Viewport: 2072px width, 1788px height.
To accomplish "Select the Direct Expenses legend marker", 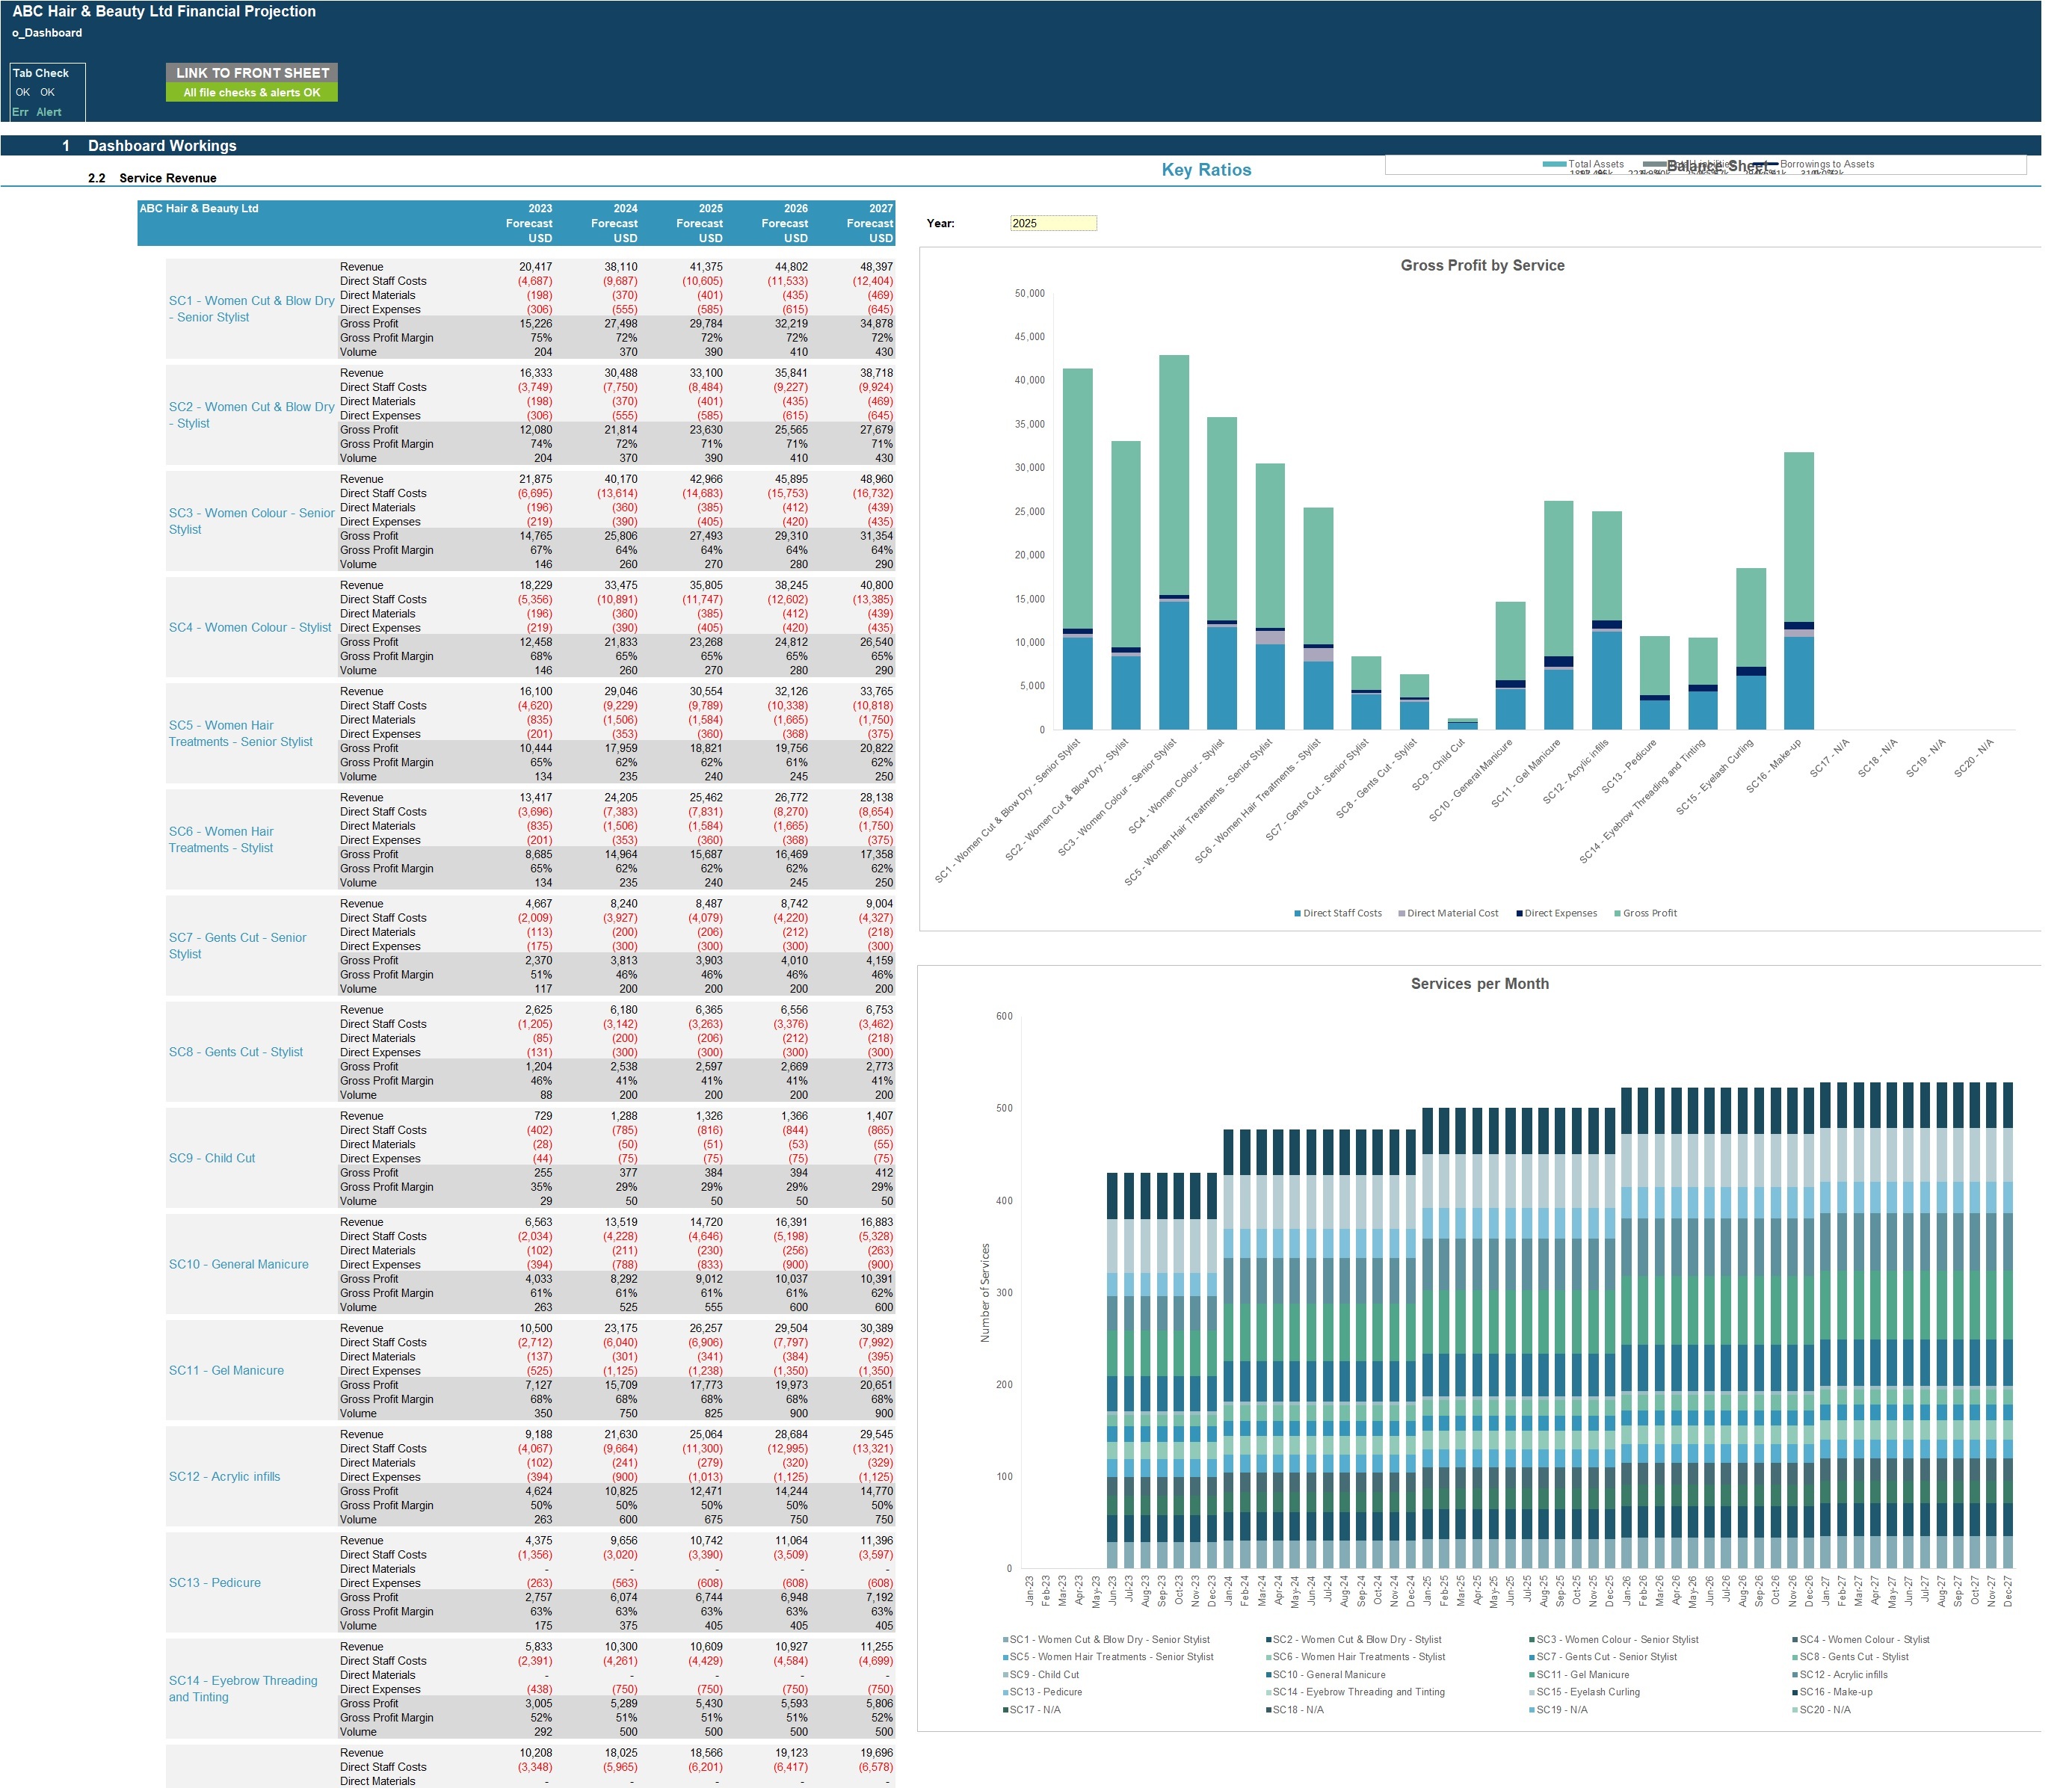I will [x=1519, y=914].
